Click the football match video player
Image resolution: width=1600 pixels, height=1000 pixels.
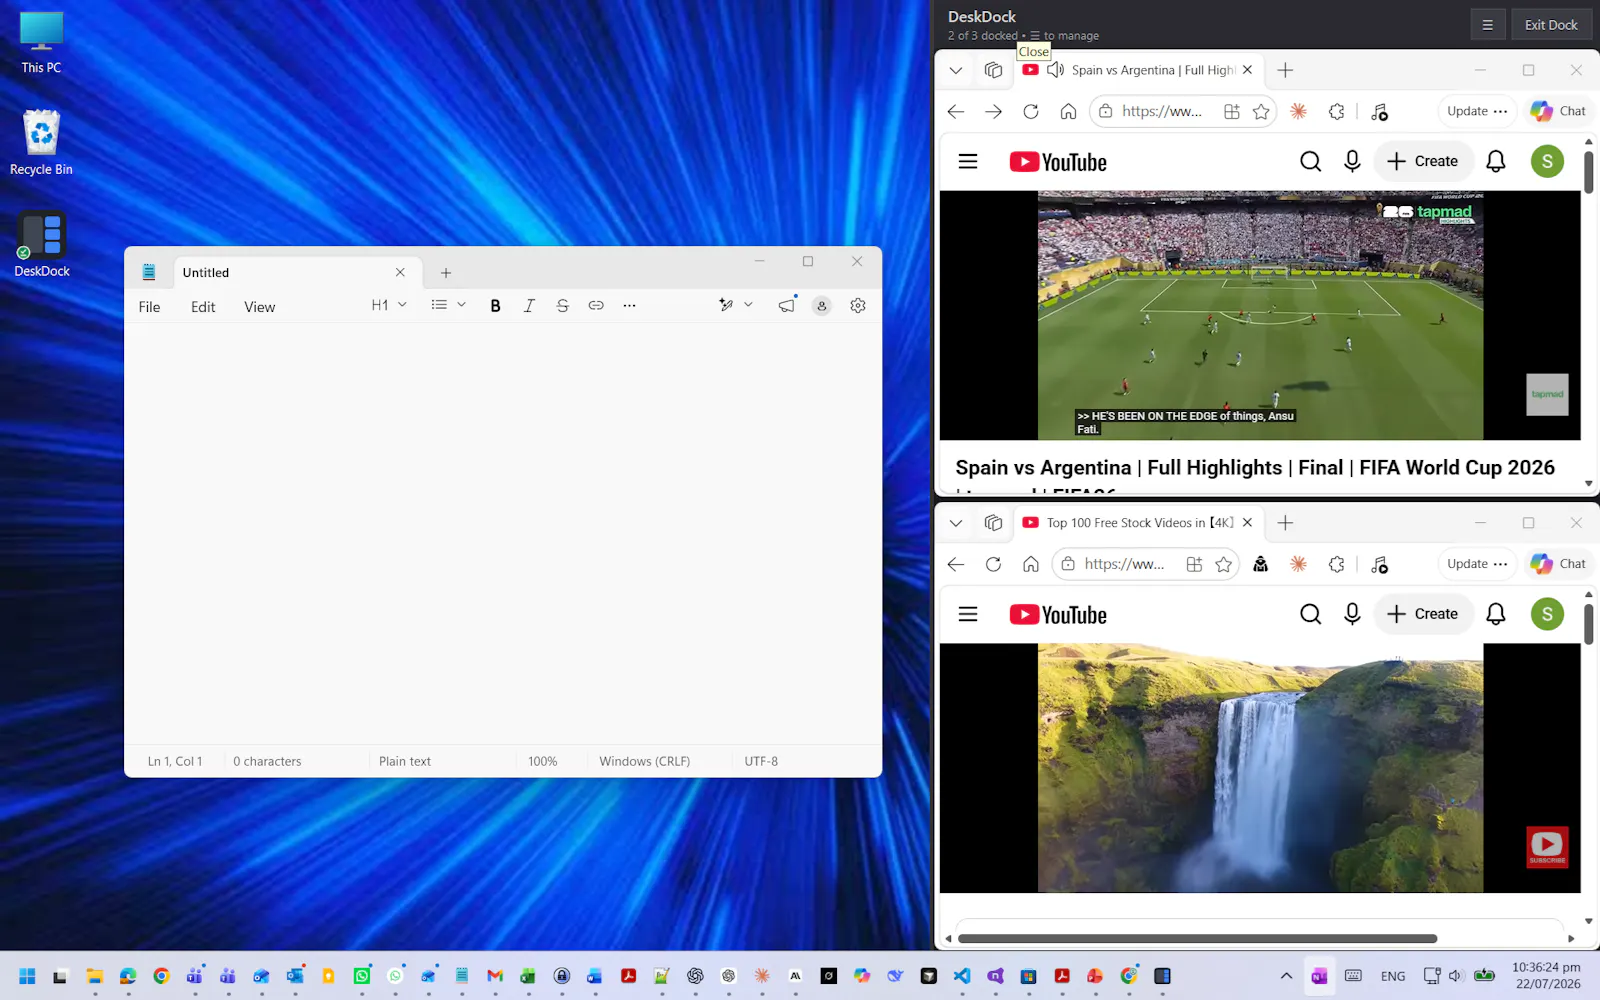[1260, 315]
